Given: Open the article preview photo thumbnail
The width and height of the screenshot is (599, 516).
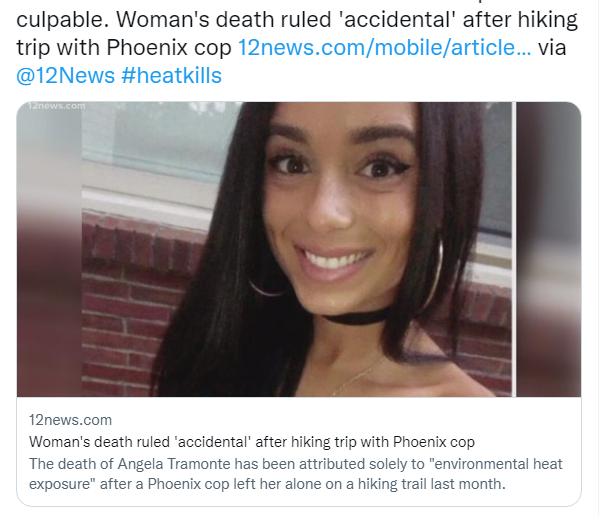Looking at the screenshot, I should [299, 249].
